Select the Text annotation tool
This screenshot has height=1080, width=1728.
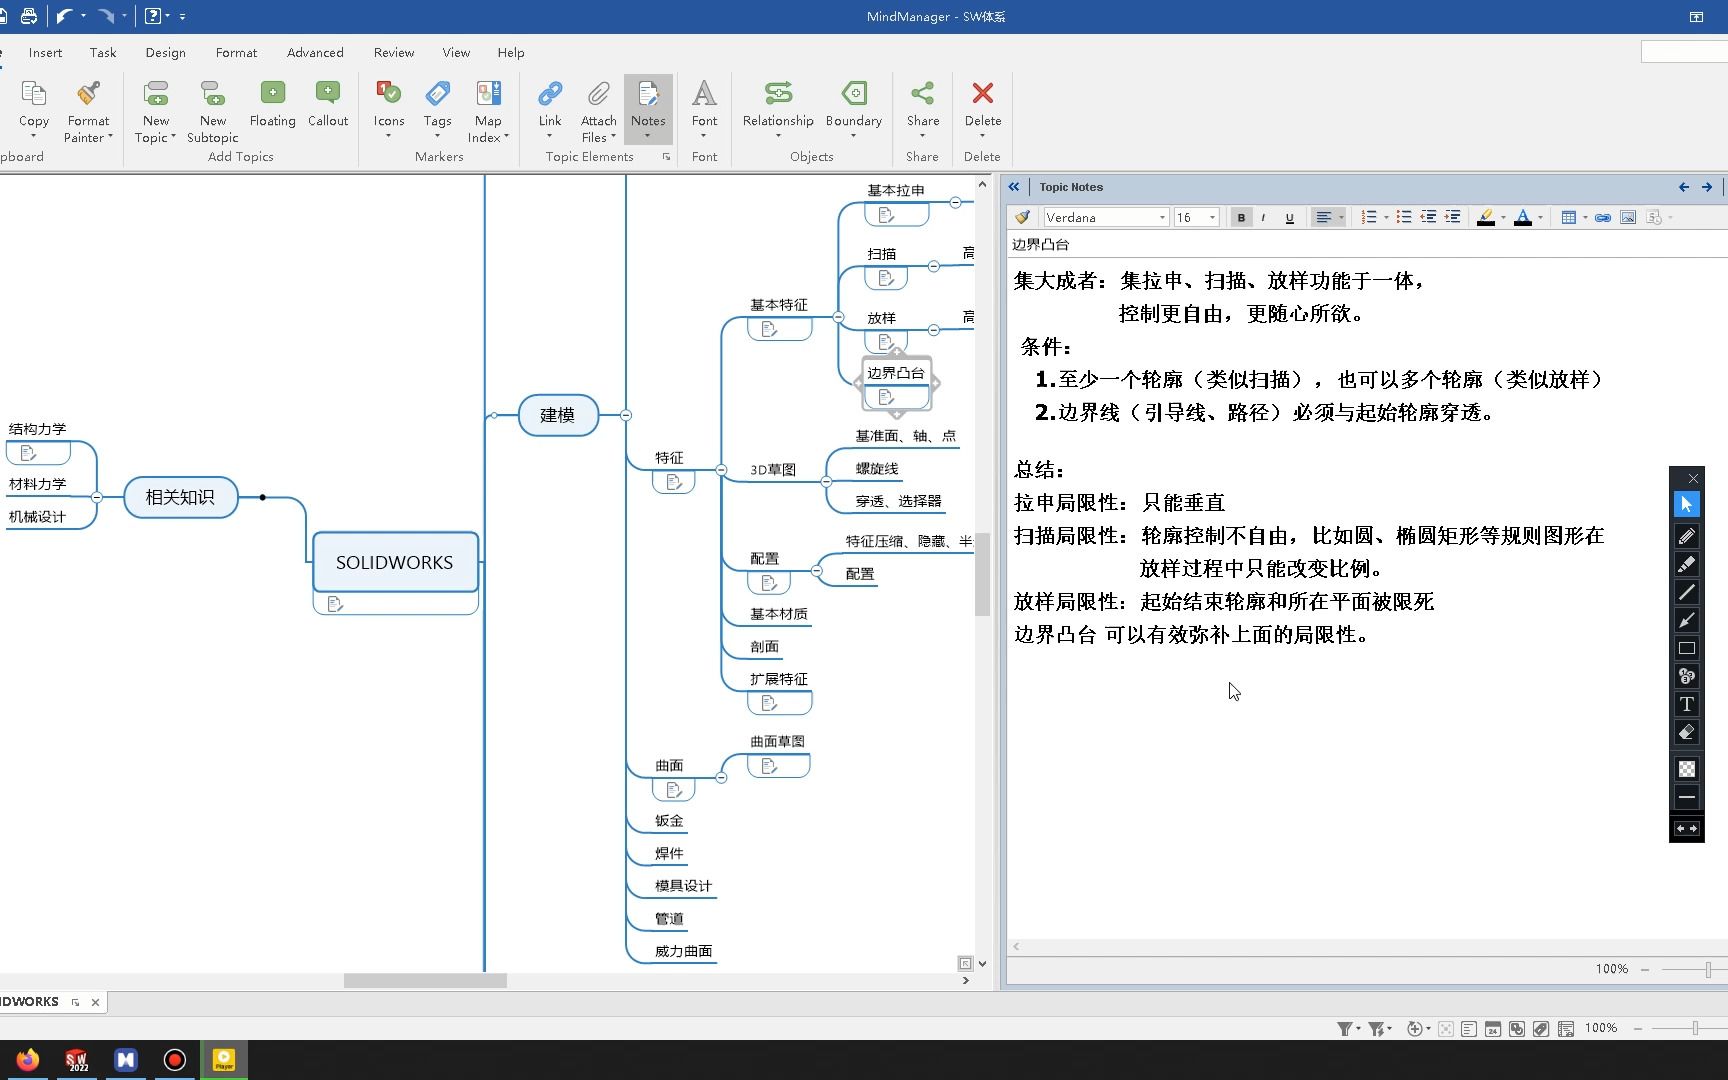[x=1686, y=704]
